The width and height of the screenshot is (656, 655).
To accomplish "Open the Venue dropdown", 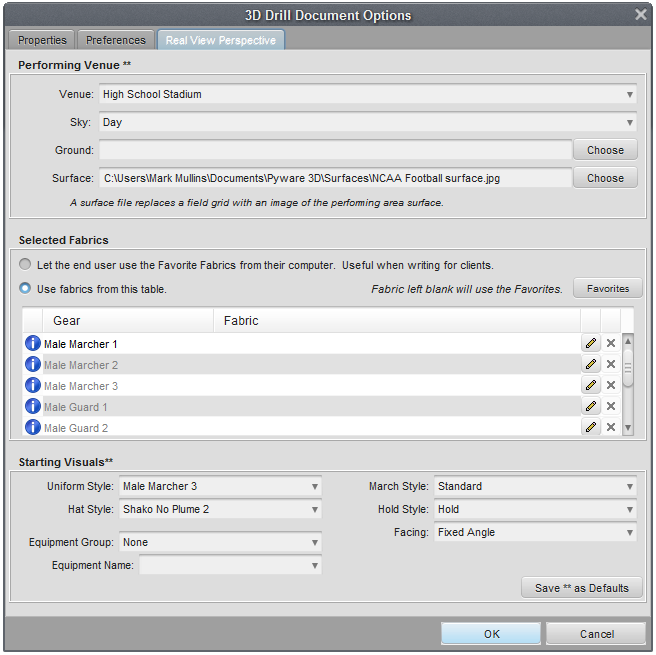I will point(368,95).
